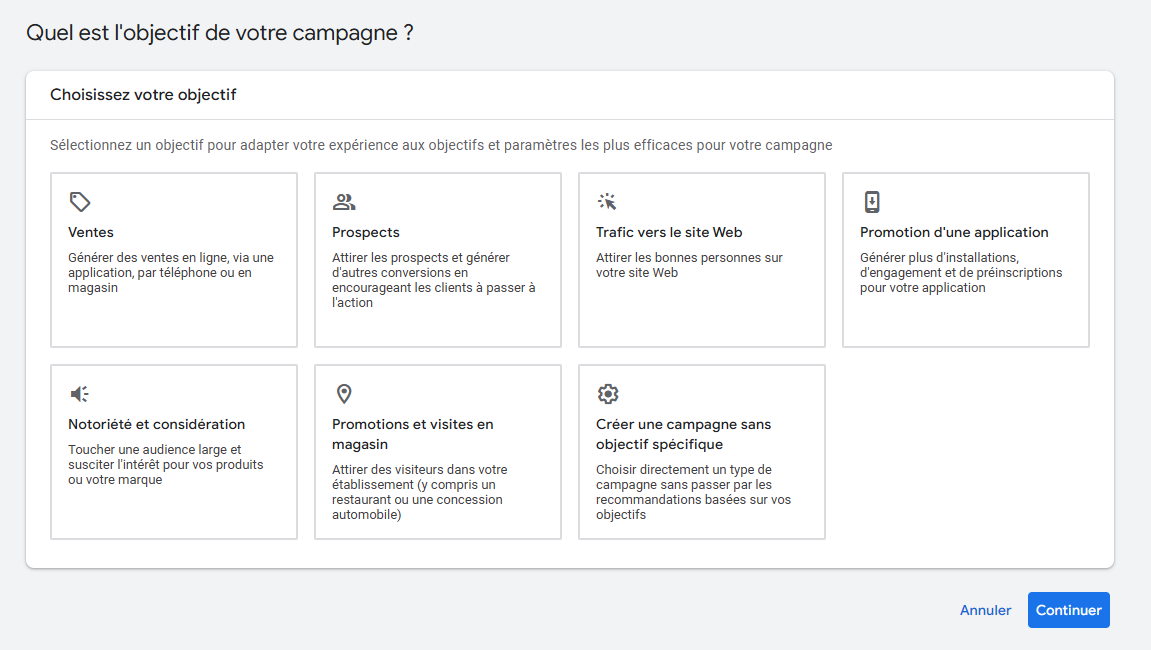This screenshot has height=650, width=1151.
Task: Click the 'Sélectionnez un objectif' instruction text
Action: [441, 145]
